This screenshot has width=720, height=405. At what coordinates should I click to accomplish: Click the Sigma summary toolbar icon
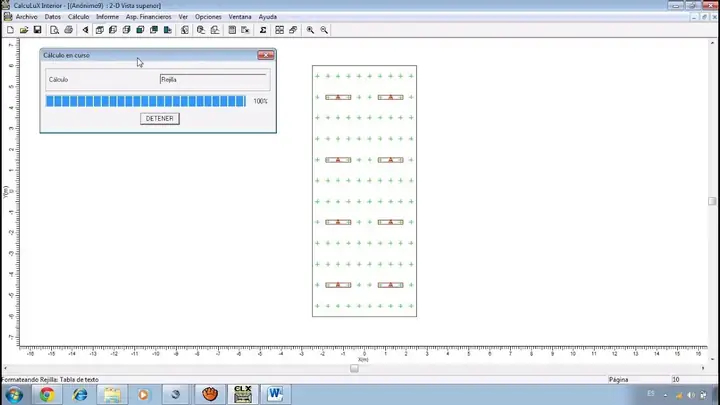(263, 30)
